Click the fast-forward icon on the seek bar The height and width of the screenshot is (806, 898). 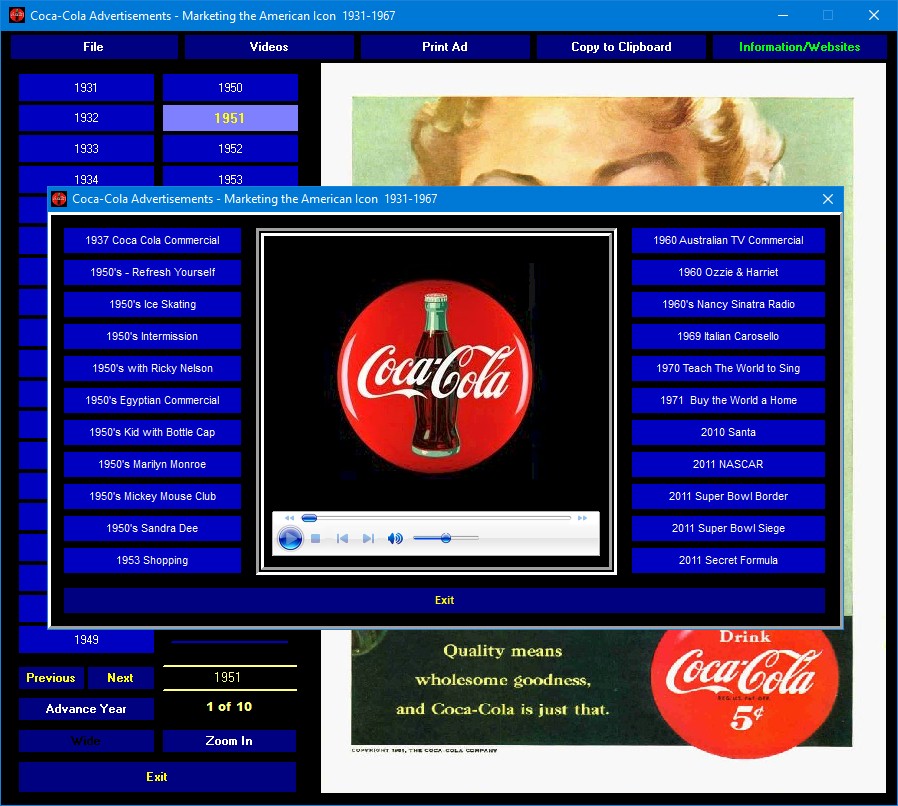582,518
